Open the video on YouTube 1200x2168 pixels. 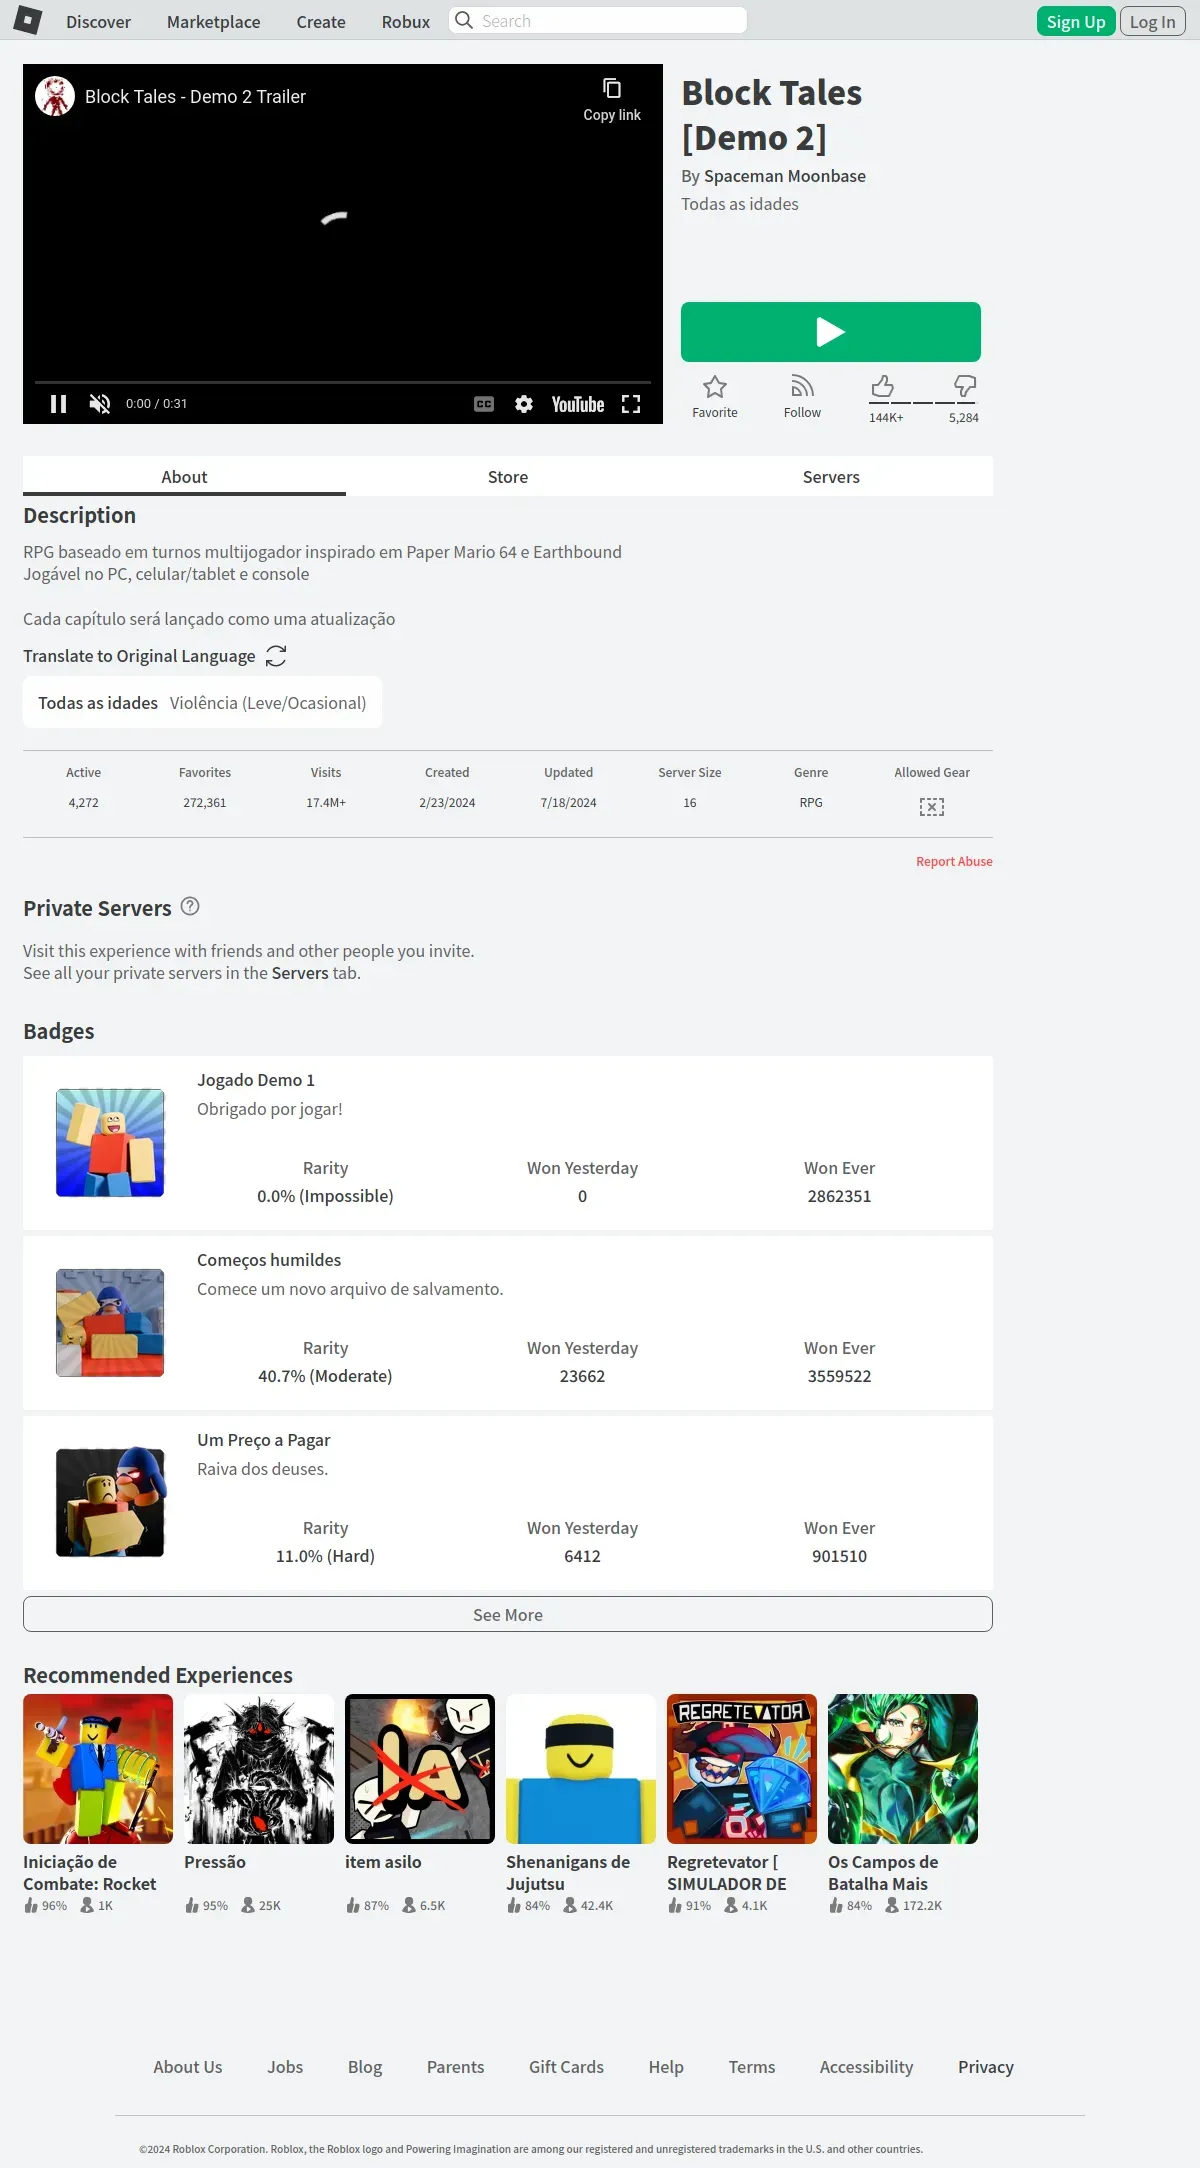[x=578, y=404]
